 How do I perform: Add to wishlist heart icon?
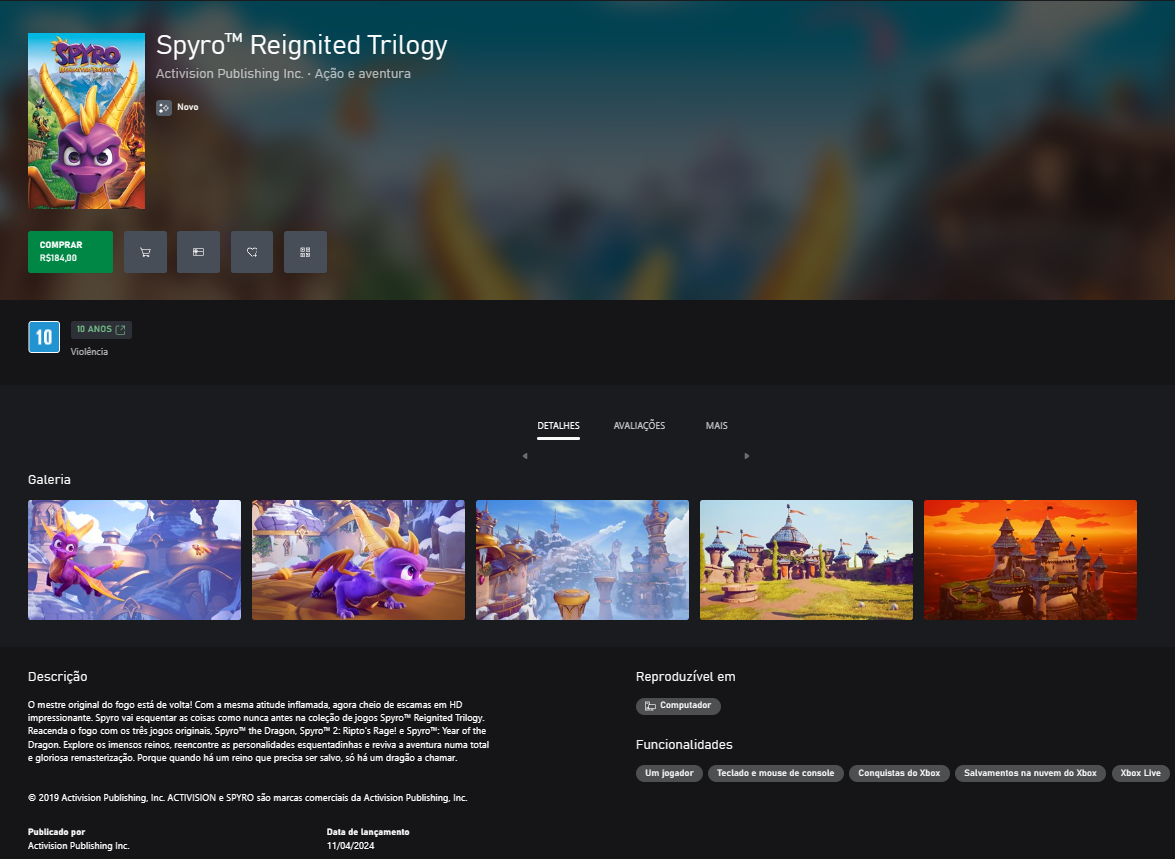[x=252, y=252]
